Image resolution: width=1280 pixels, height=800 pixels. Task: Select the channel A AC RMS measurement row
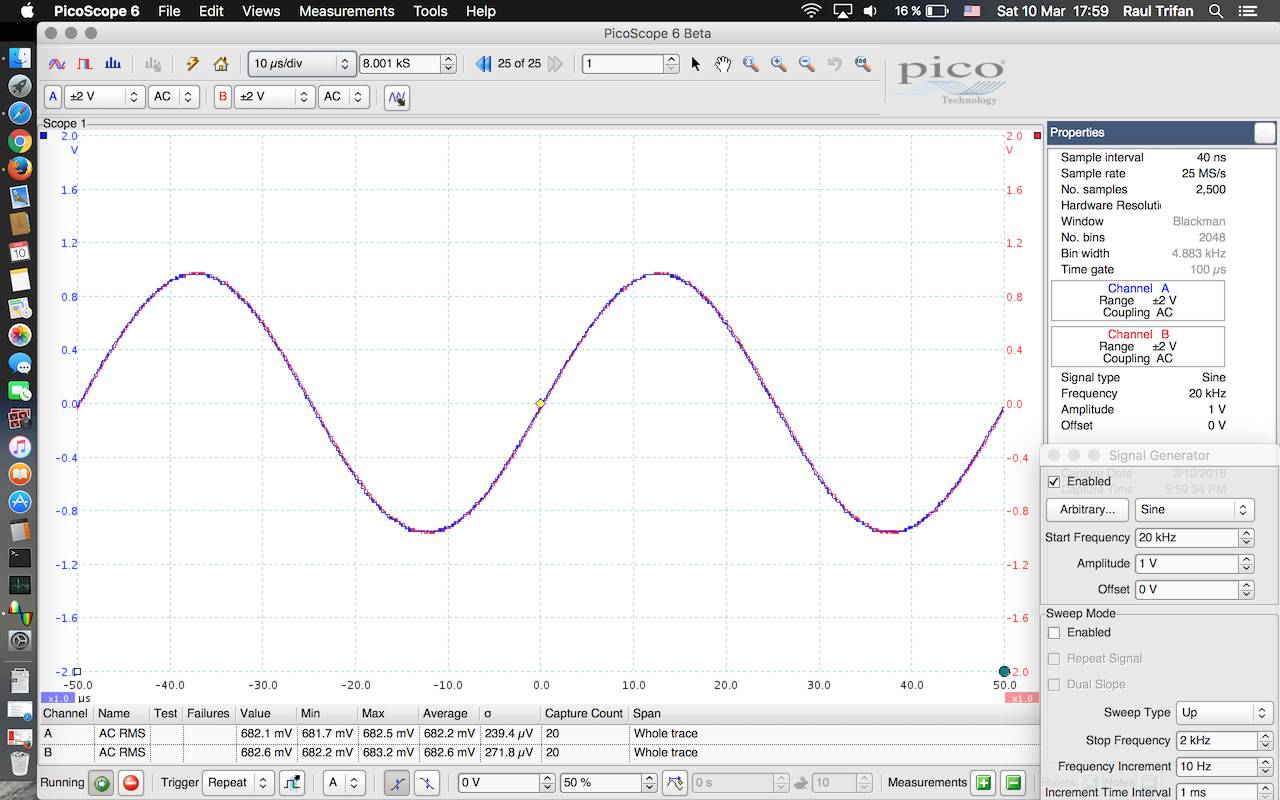540,733
